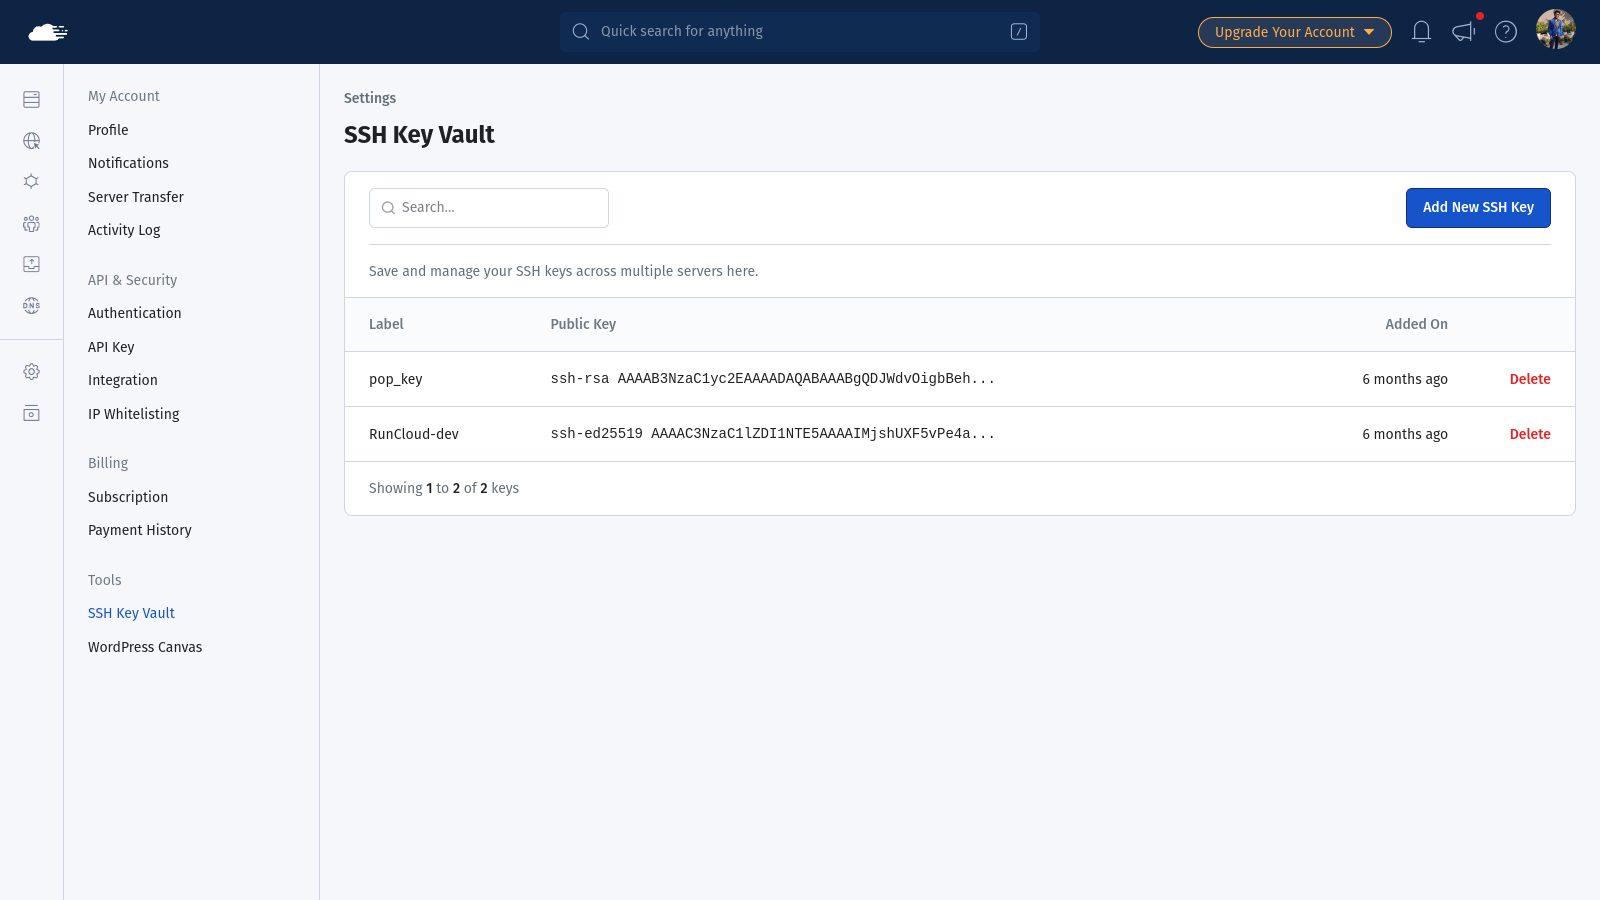Open the help question mark icon
Image resolution: width=1600 pixels, height=900 pixels.
pos(1506,32)
